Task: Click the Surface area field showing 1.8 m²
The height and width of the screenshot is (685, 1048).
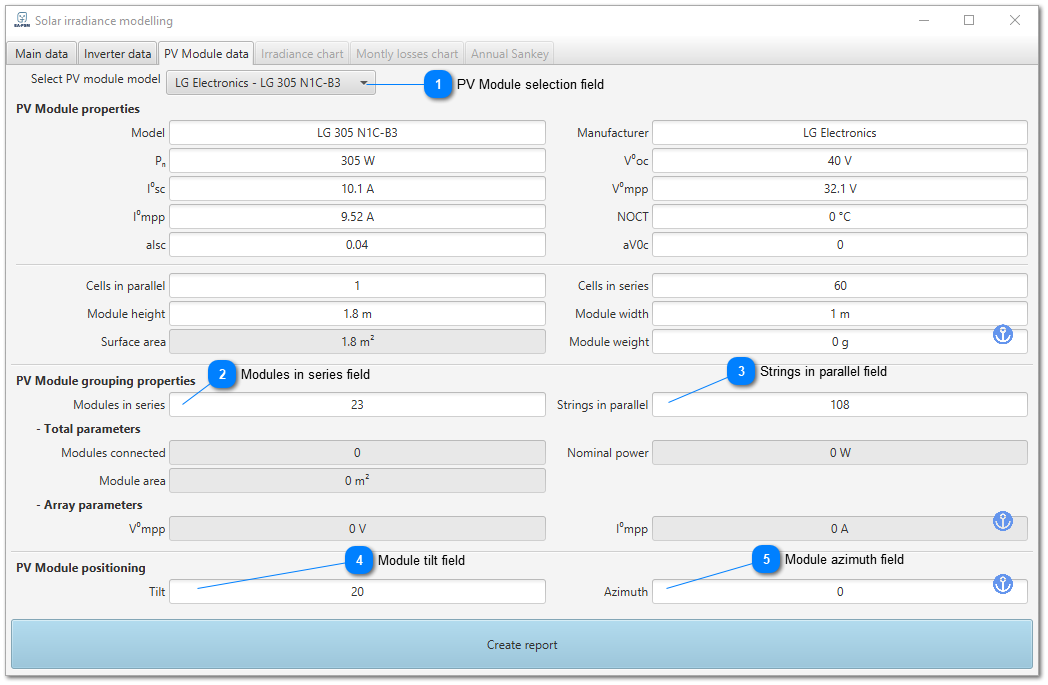Action: click(358, 341)
